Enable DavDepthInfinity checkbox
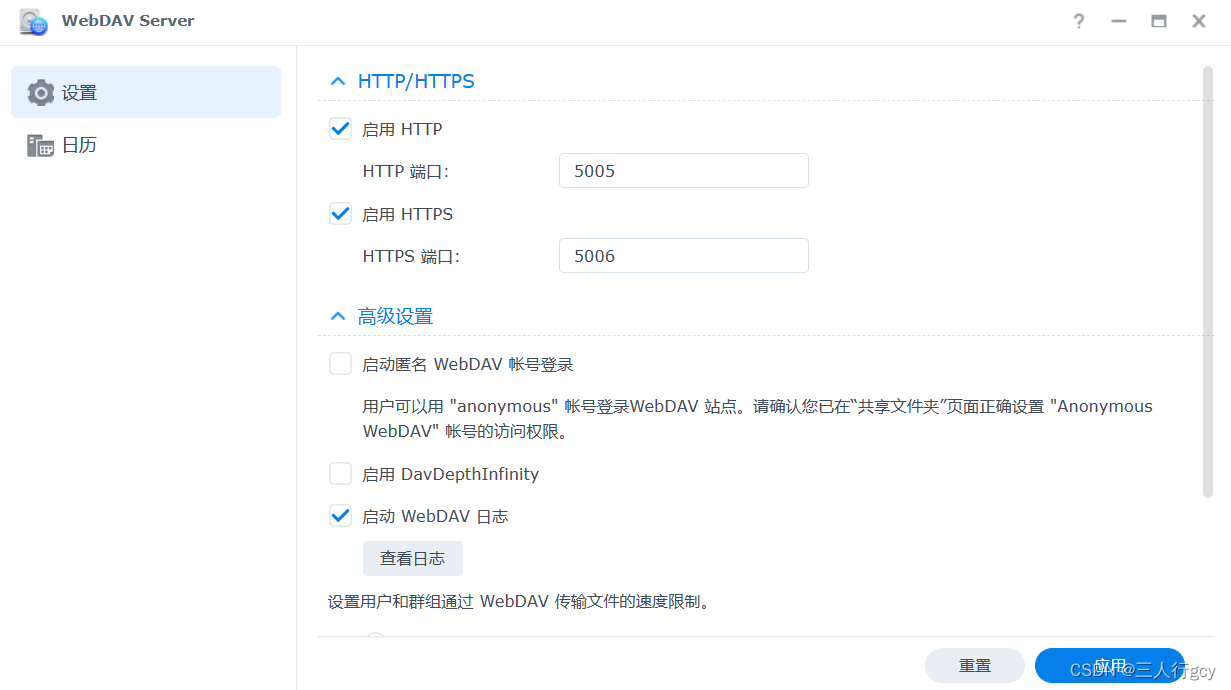 (x=340, y=474)
